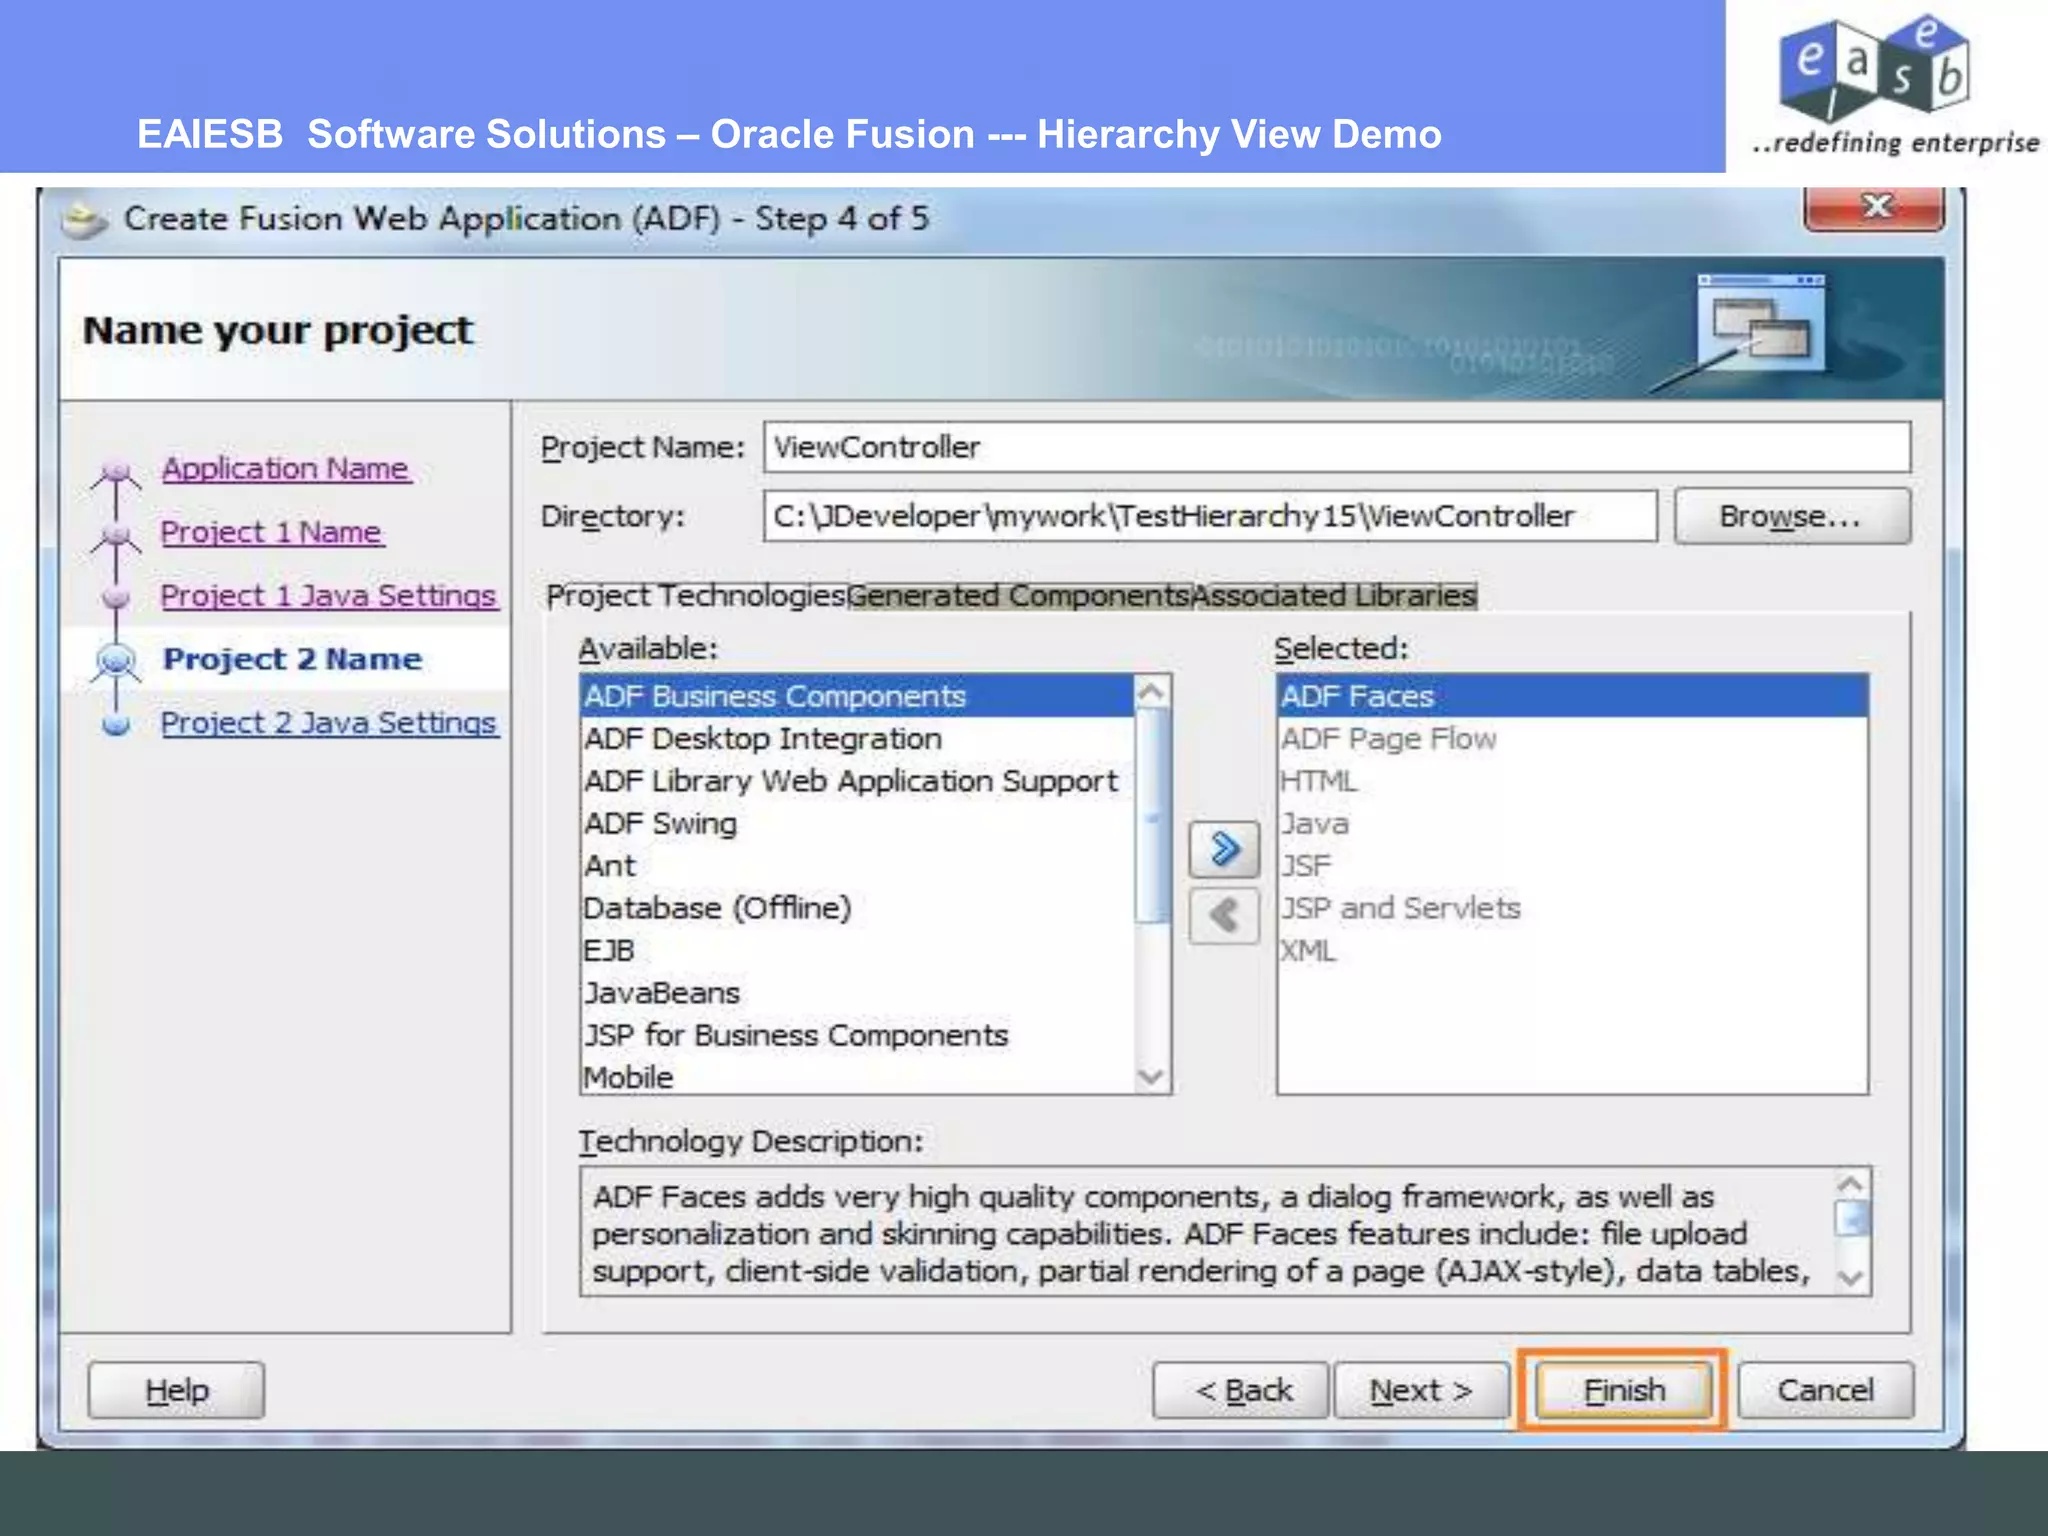This screenshot has height=1536, width=2048.
Task: Switch to the Associated Libraries tab
Action: pyautogui.click(x=1334, y=596)
